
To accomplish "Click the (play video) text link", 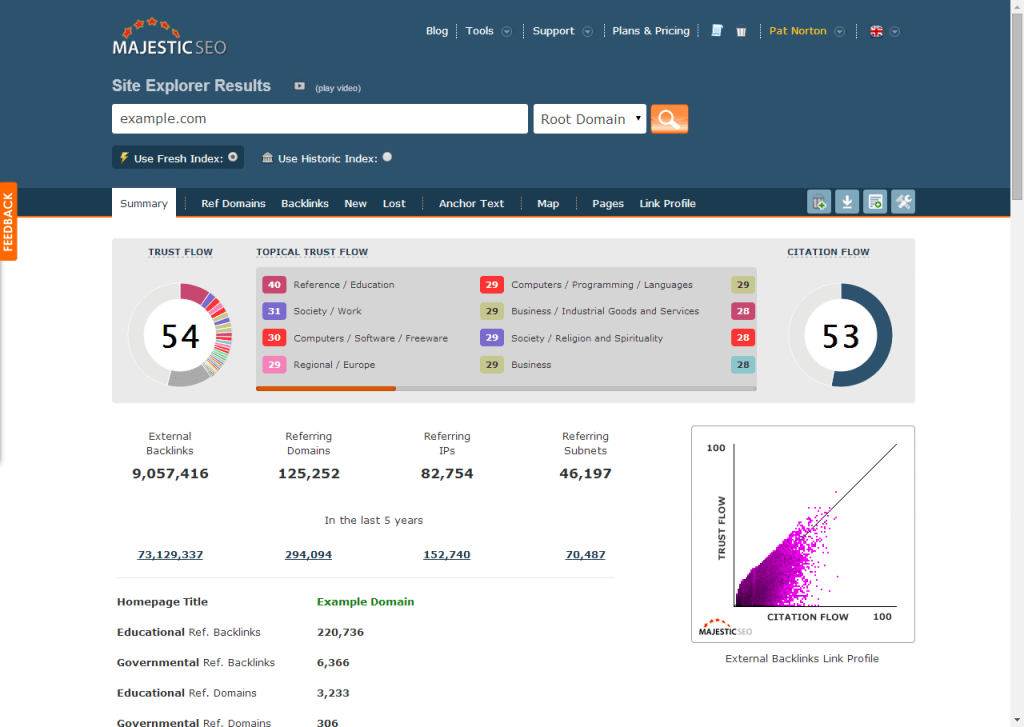I will [x=338, y=88].
